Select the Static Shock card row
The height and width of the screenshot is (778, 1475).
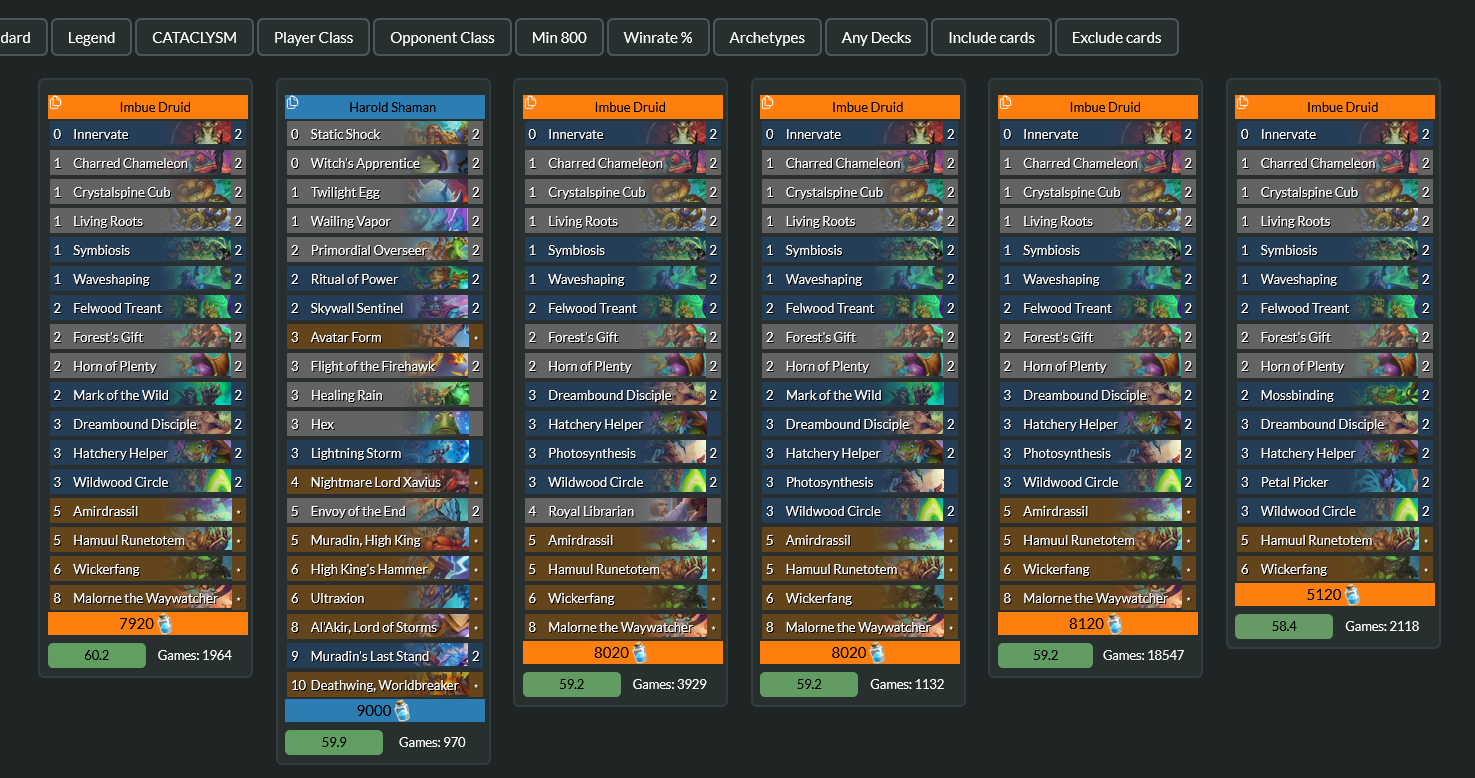click(x=385, y=134)
